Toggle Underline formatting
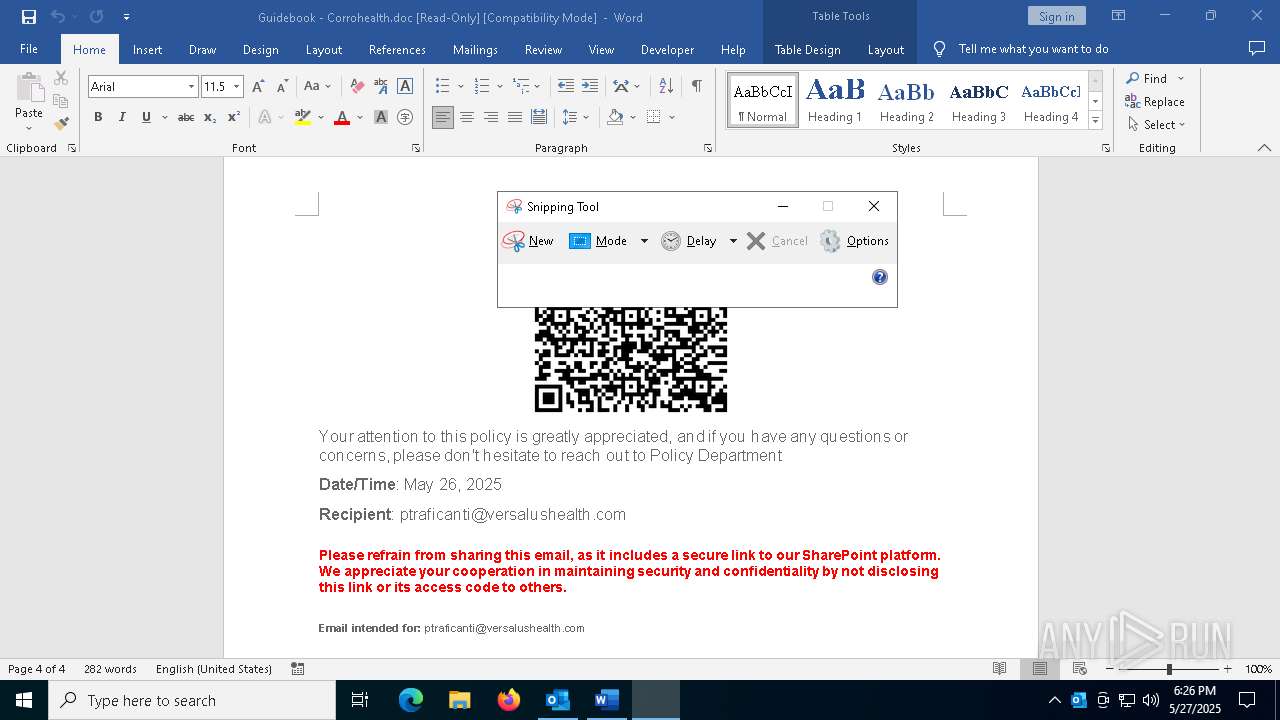 [146, 117]
